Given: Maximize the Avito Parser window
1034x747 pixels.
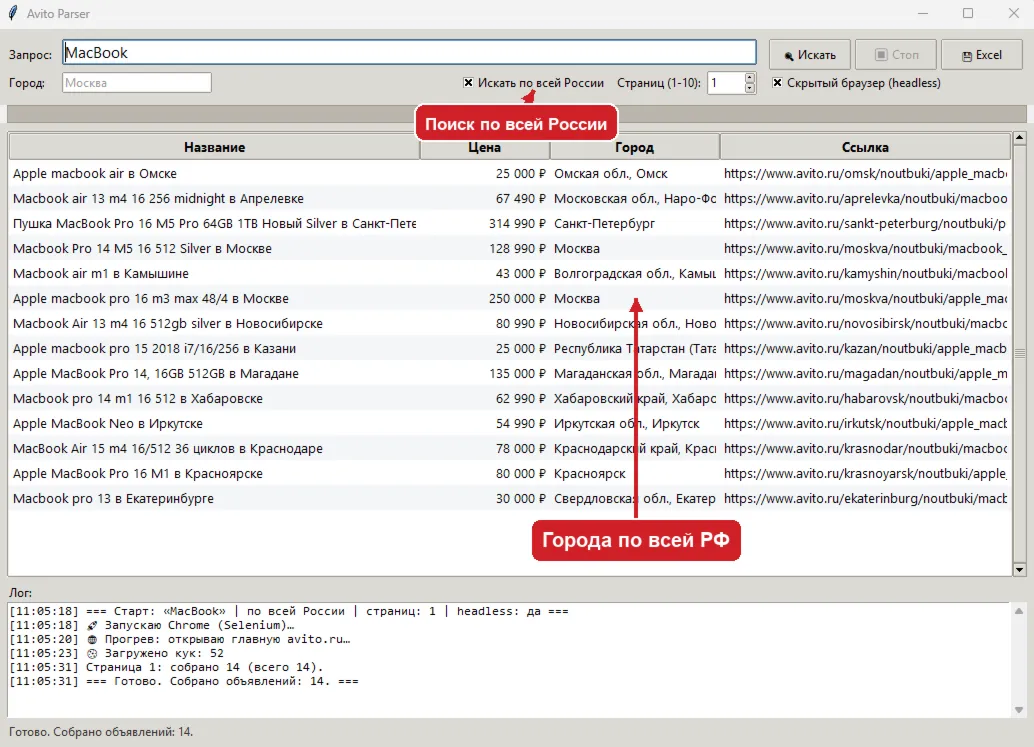Looking at the screenshot, I should click(968, 13).
